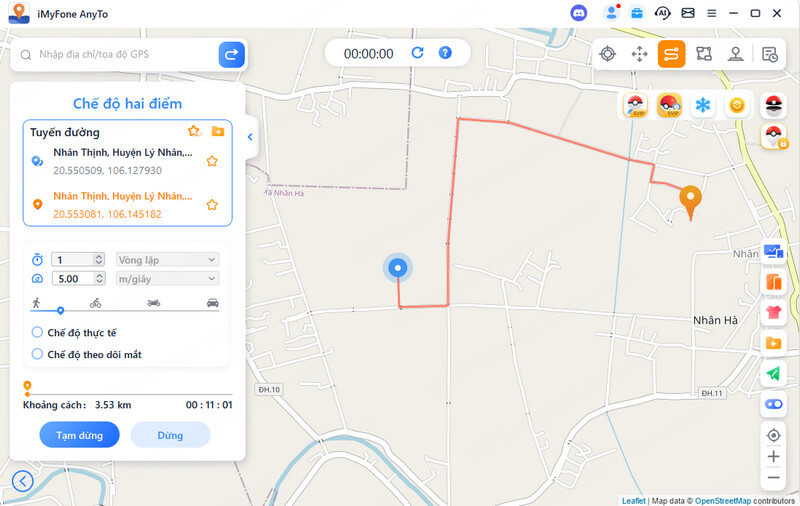
Task: Click the Pokeball icon on right sidebar
Action: coord(773,105)
